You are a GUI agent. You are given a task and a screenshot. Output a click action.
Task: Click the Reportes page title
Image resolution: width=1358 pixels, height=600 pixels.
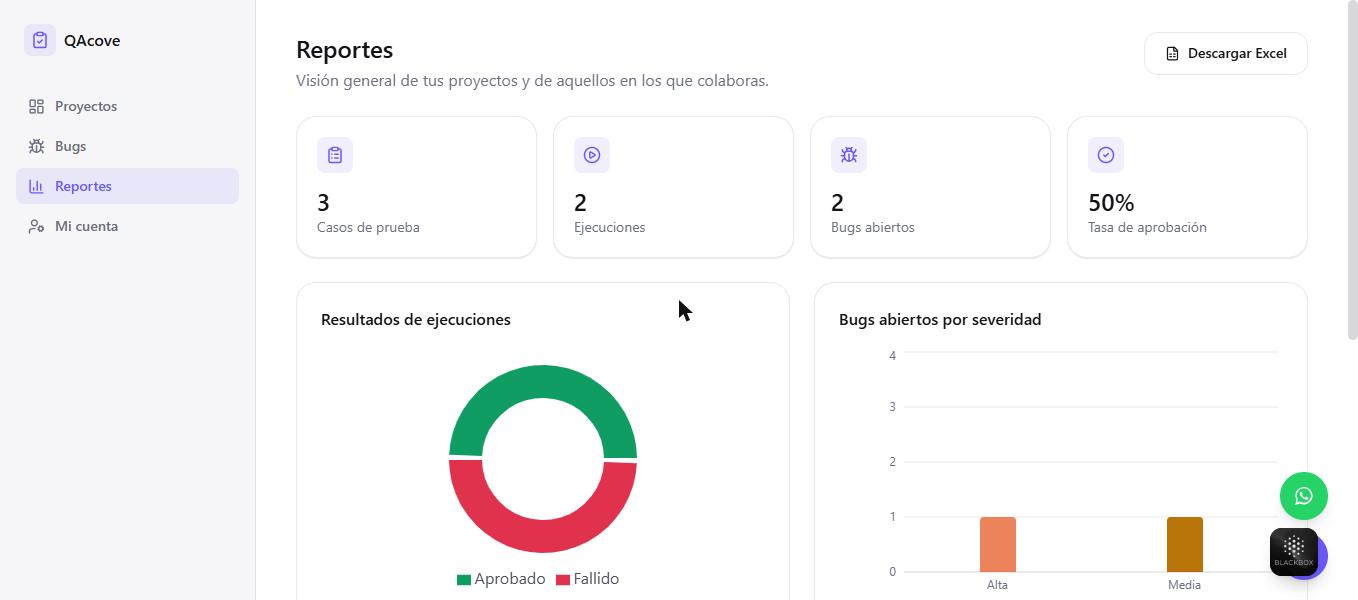pyautogui.click(x=345, y=50)
